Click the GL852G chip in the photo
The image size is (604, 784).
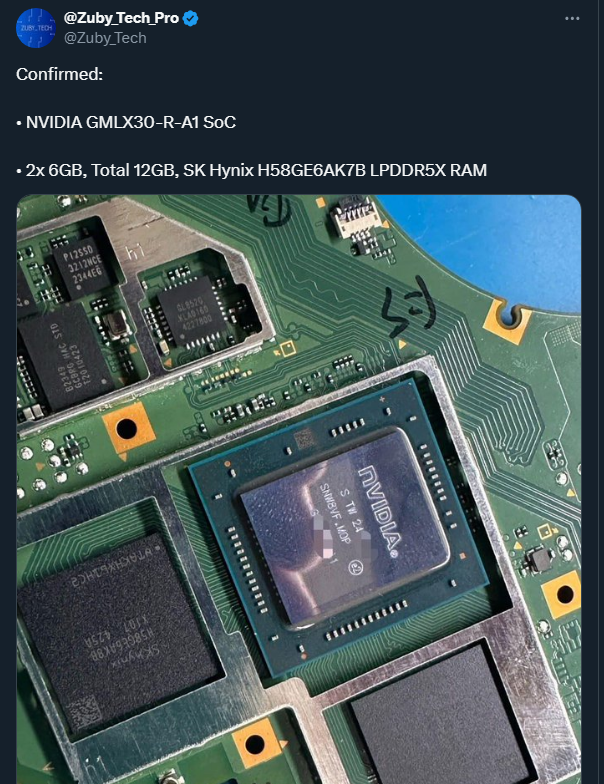pos(194,312)
